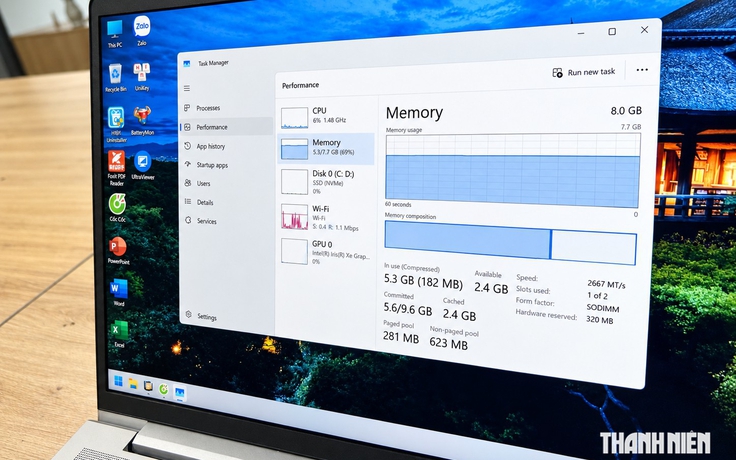Open the Excel desktop shortcut
The width and height of the screenshot is (736, 460).
pos(119,334)
